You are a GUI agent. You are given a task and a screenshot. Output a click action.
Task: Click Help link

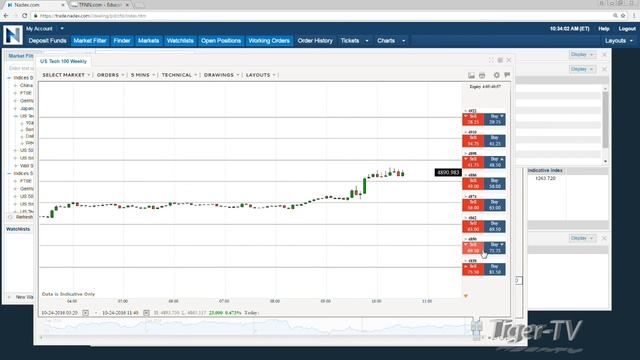point(604,29)
